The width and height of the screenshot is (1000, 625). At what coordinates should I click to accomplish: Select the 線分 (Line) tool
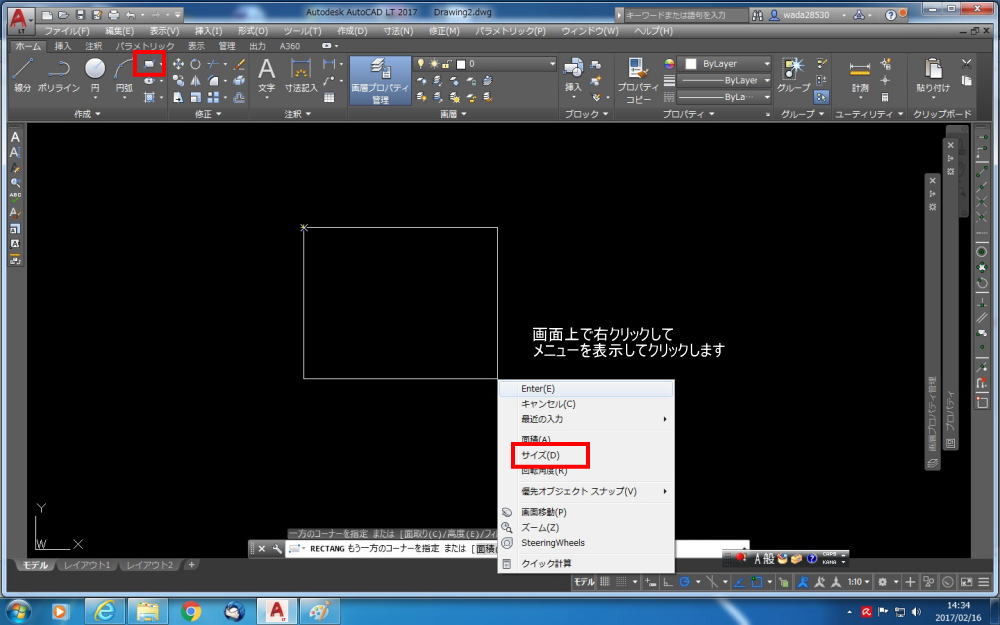point(23,75)
